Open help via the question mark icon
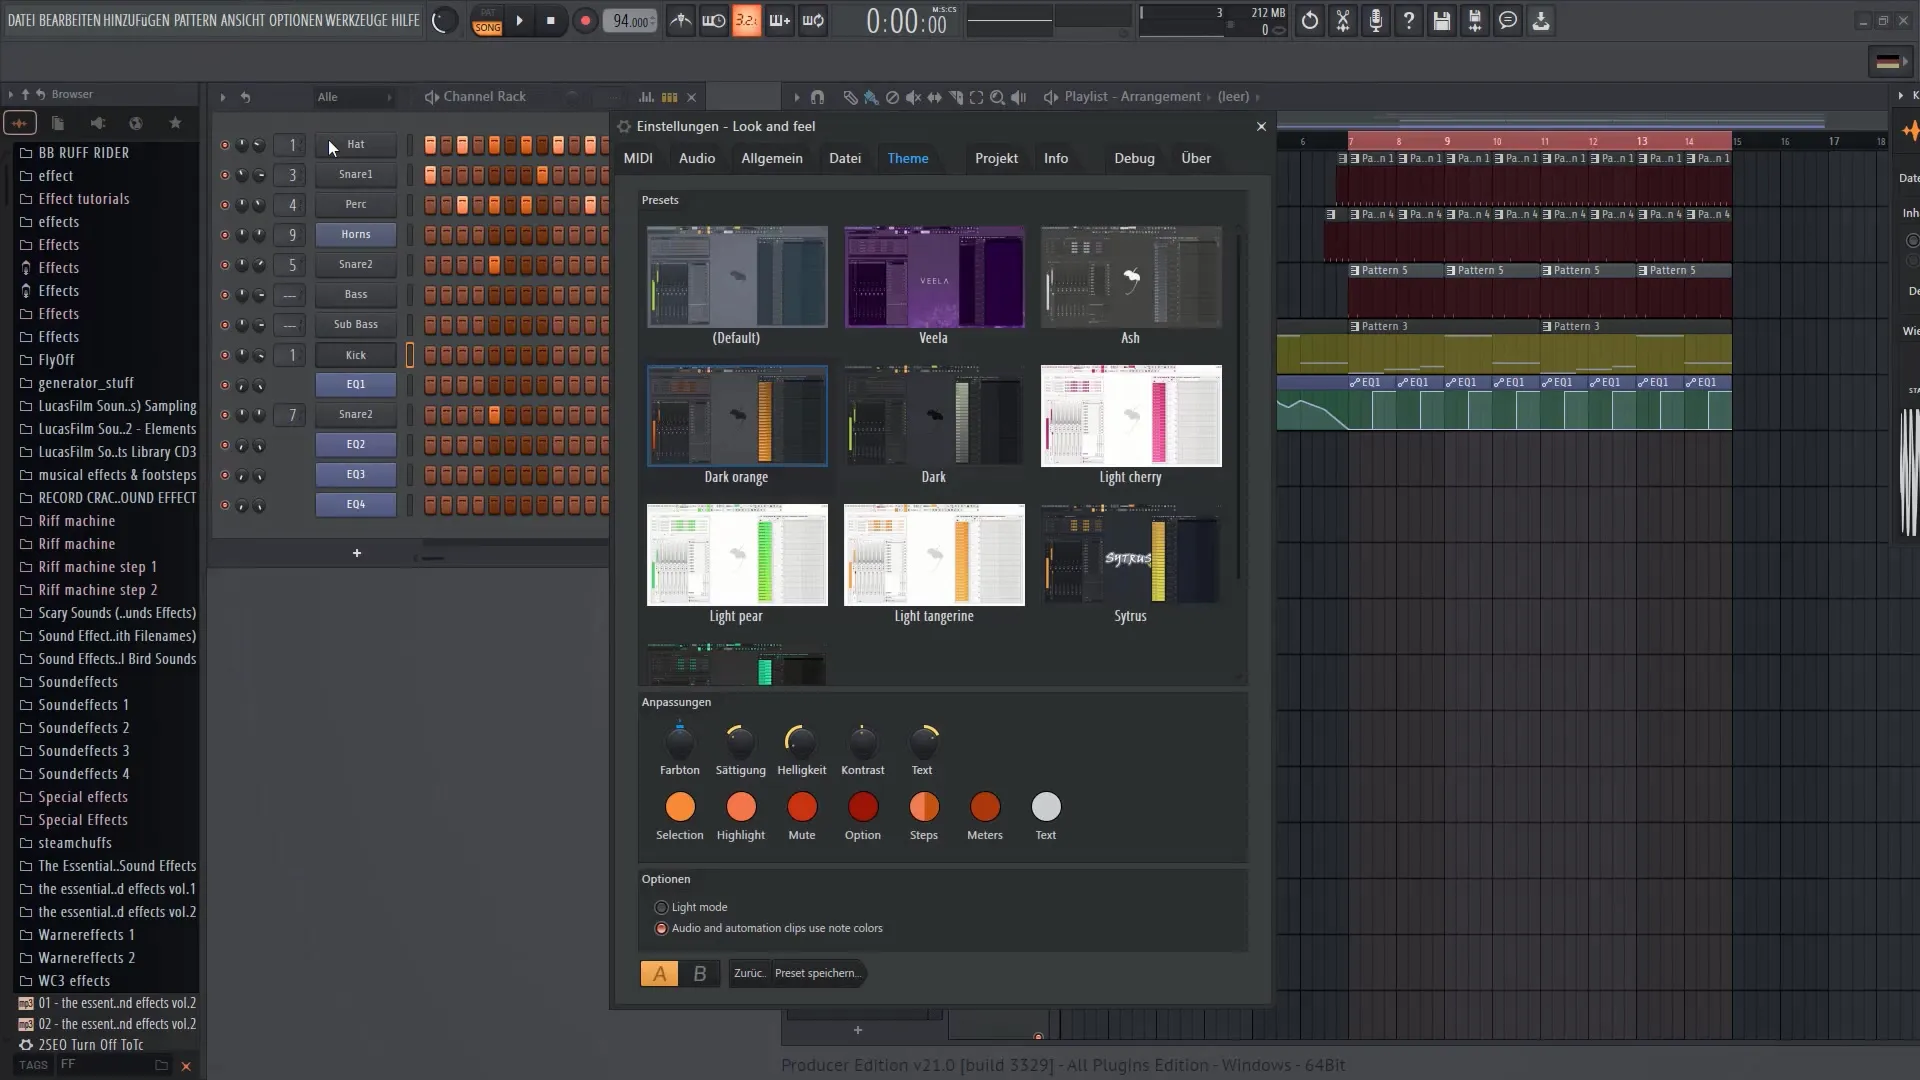This screenshot has width=1920, height=1080. 1409,20
